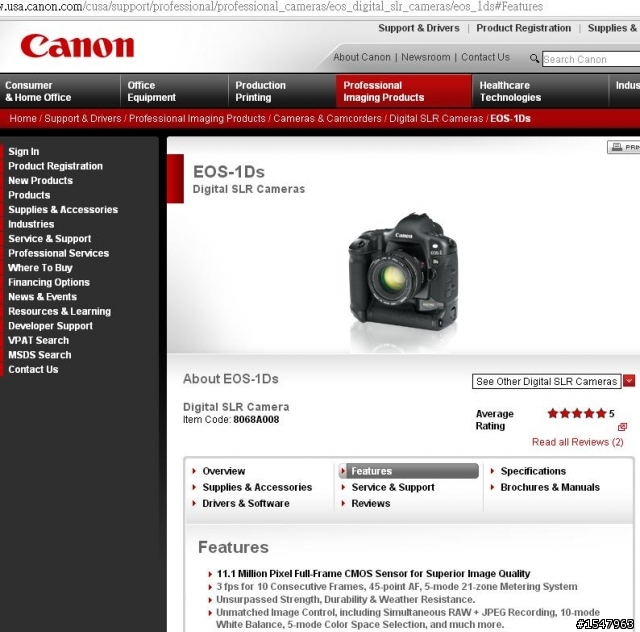Image resolution: width=640 pixels, height=632 pixels.
Task: Go to Home in the breadcrumb
Action: point(23,118)
